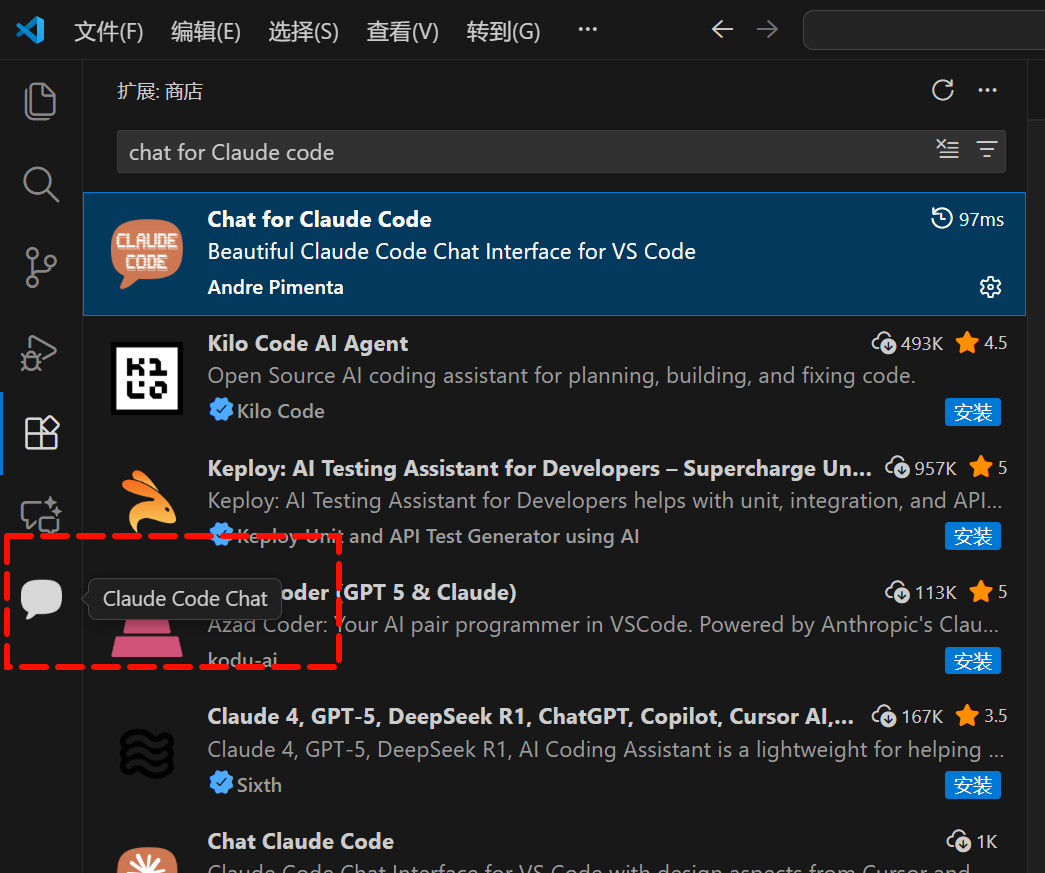
Task: Open File menu 文件(F)
Action: click(x=109, y=31)
